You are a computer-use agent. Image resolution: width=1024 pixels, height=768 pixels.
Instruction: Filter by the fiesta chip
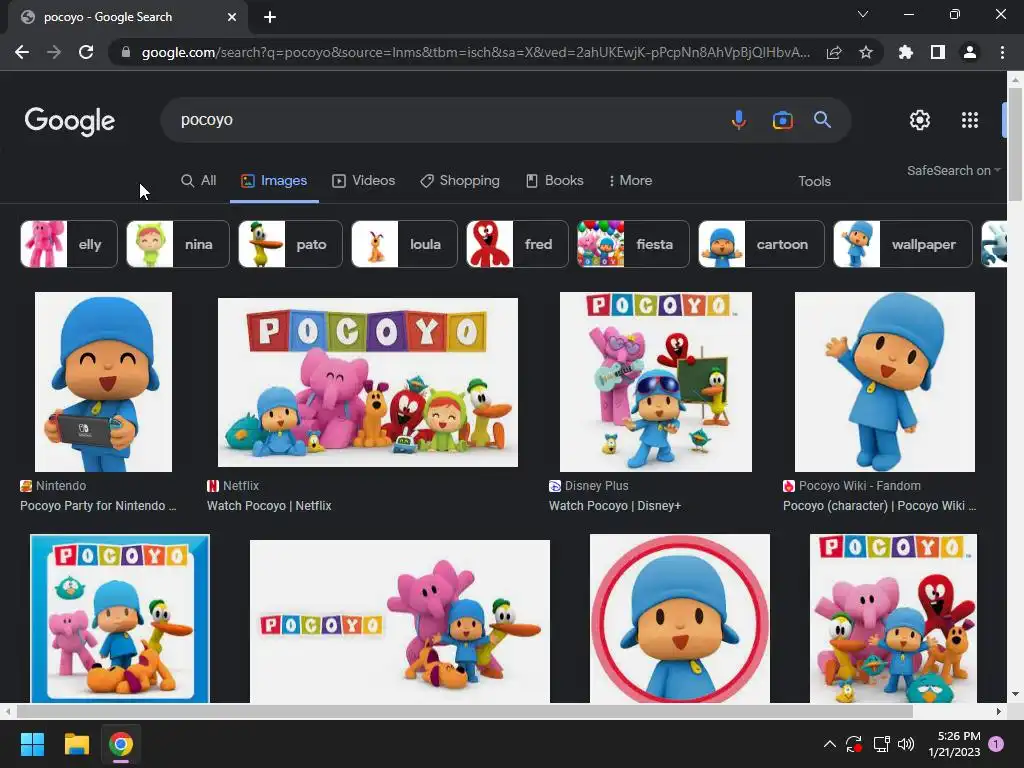[633, 244]
